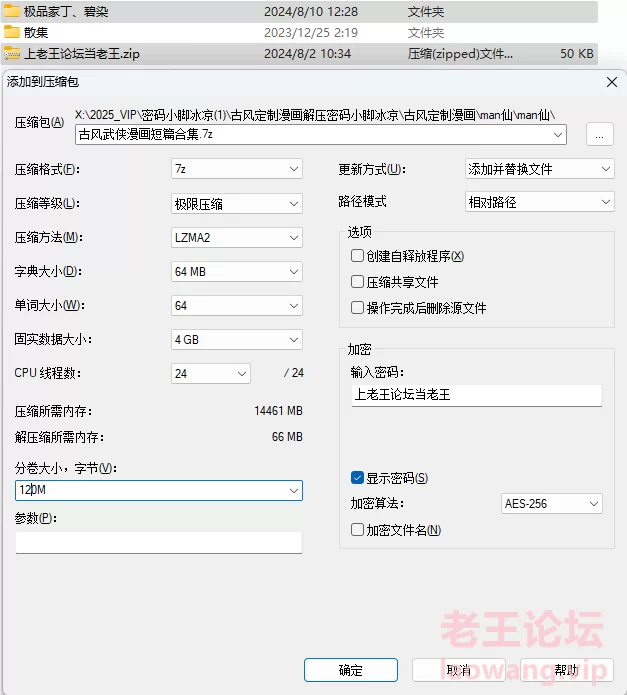The width and height of the screenshot is (627, 695).
Task: Click the 50 KB size cell
Action: point(576,54)
